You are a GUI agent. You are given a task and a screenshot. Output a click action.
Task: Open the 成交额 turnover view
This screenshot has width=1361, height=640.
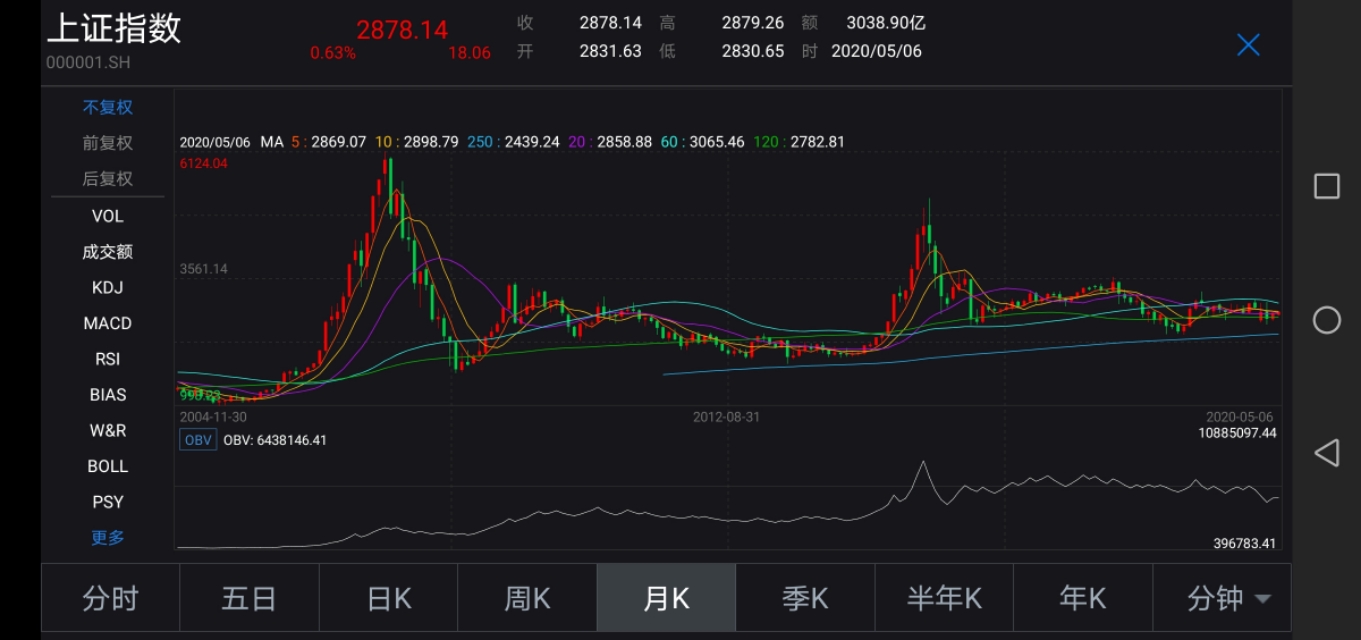coord(107,251)
